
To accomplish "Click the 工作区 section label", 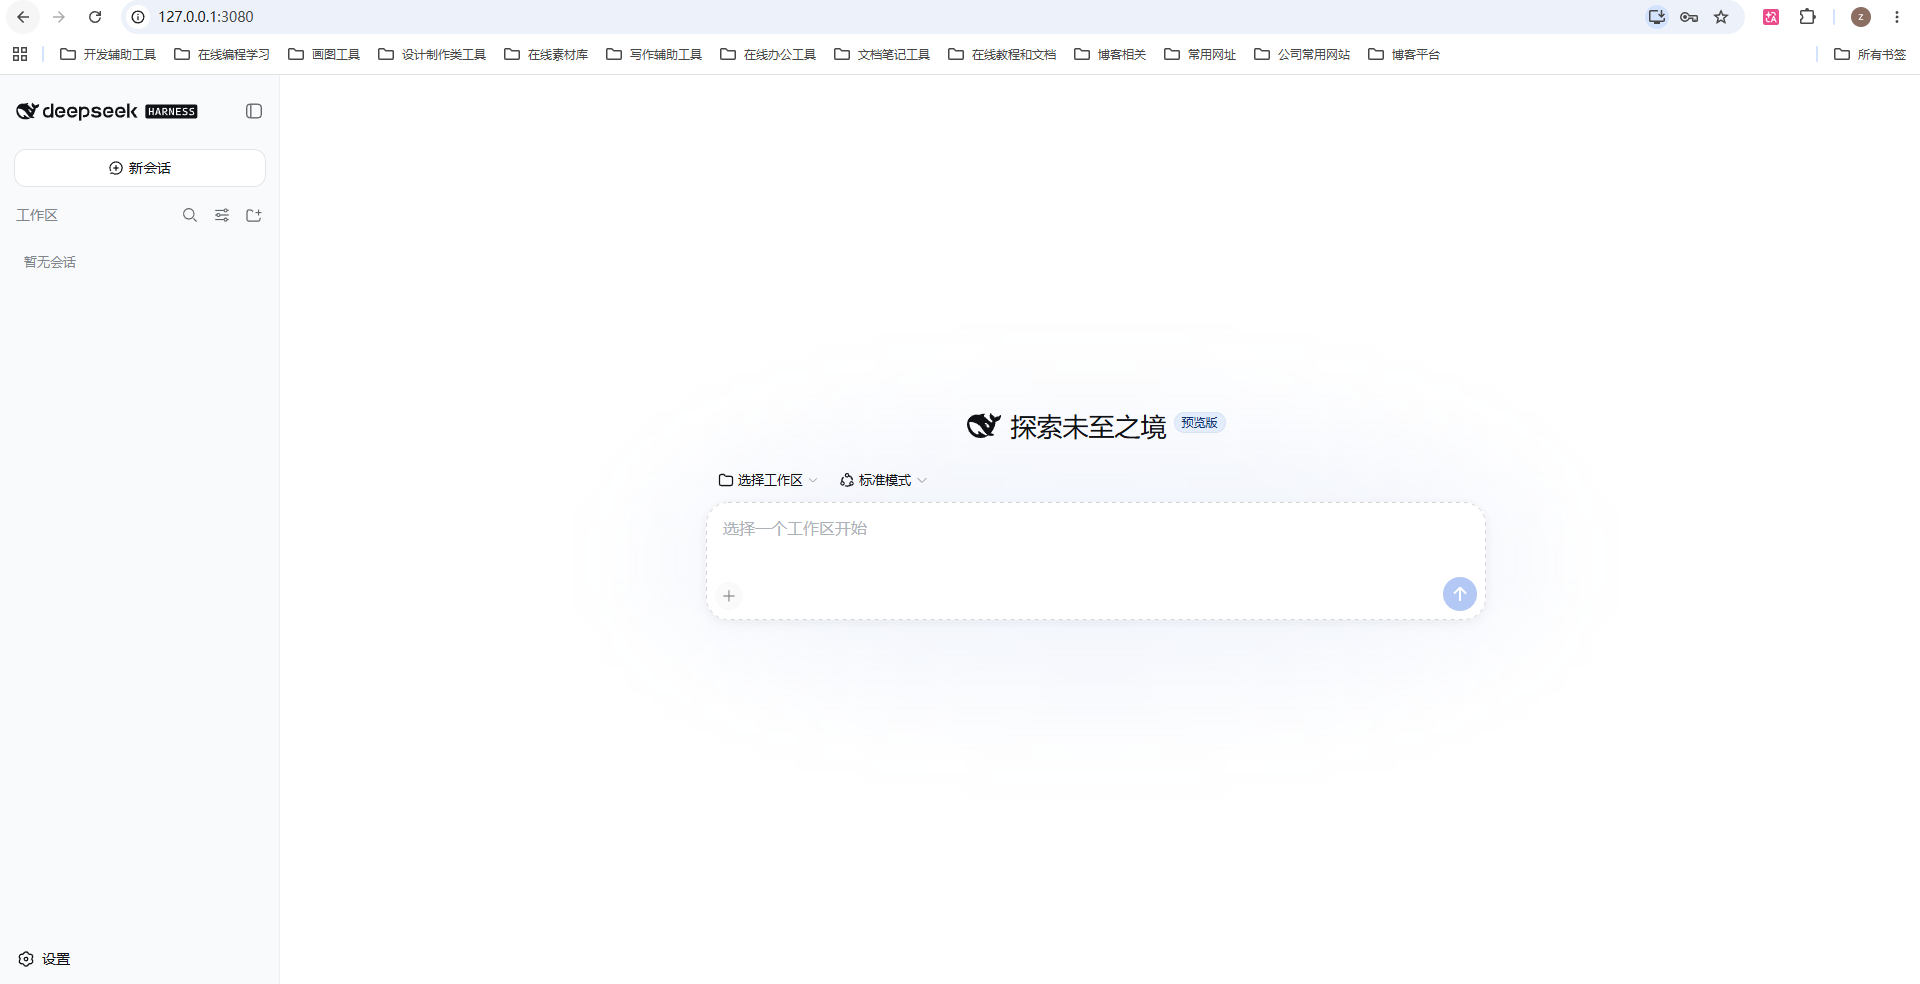I will click(37, 215).
